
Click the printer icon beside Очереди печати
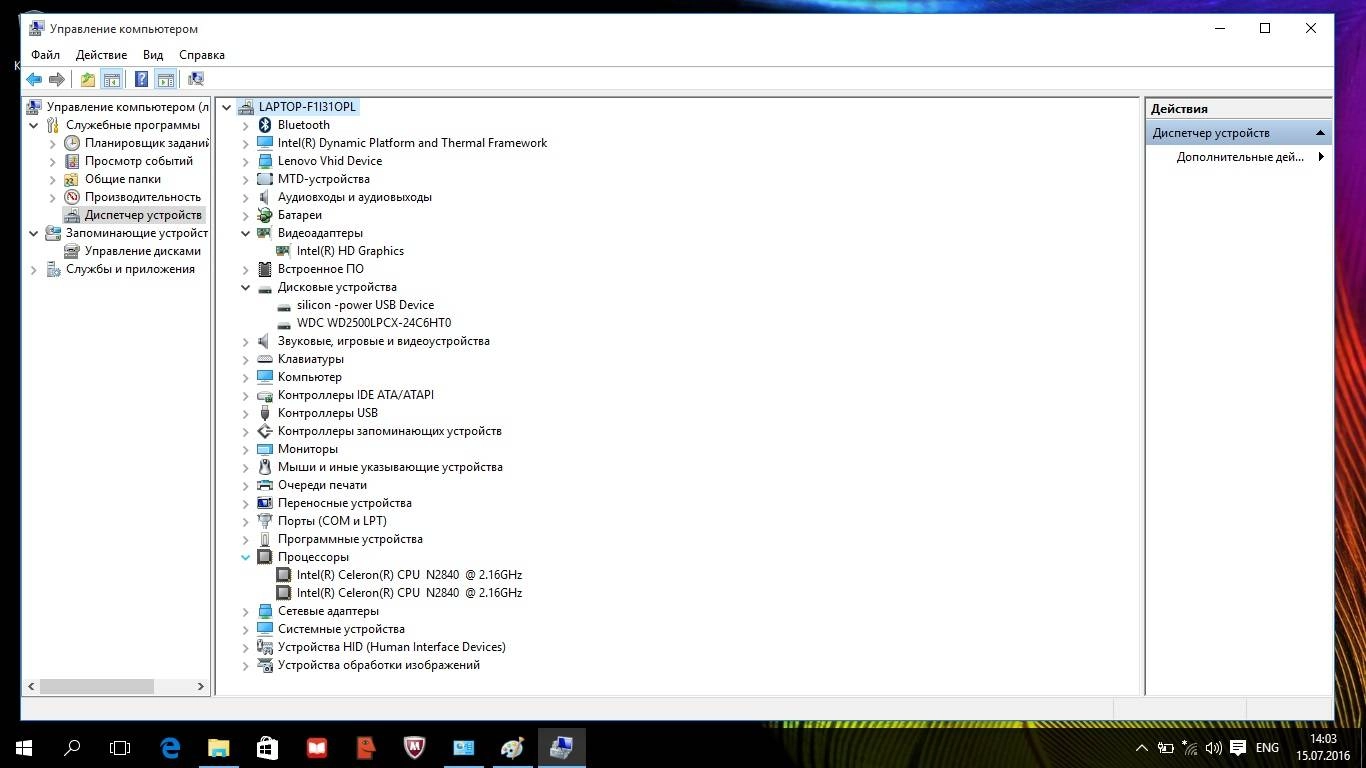[x=265, y=485]
